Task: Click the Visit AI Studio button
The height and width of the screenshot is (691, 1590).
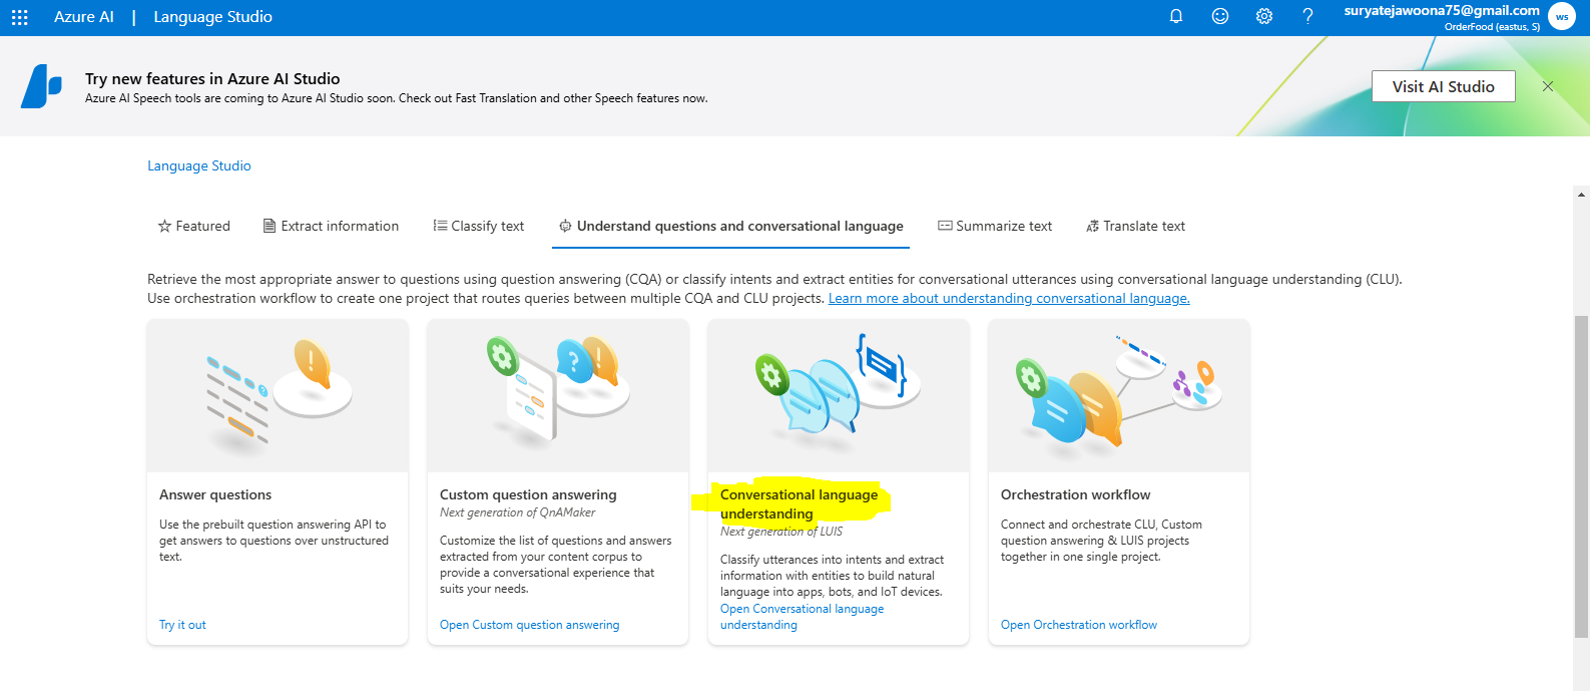Action: tap(1443, 87)
